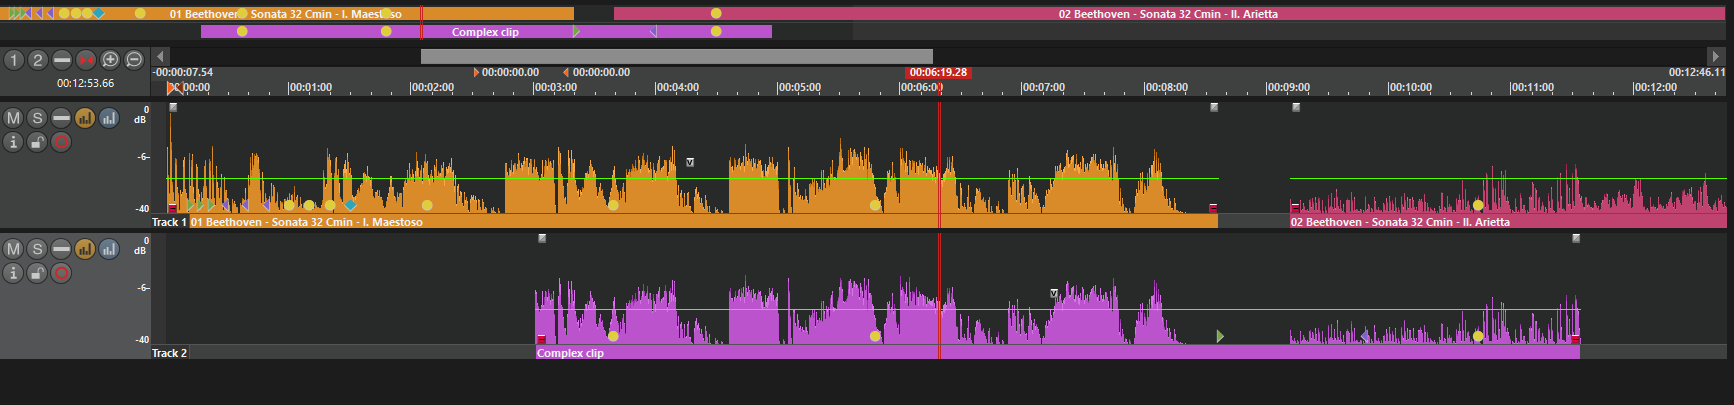Toggle the lock icon on Track 2

pyautogui.click(x=37, y=273)
